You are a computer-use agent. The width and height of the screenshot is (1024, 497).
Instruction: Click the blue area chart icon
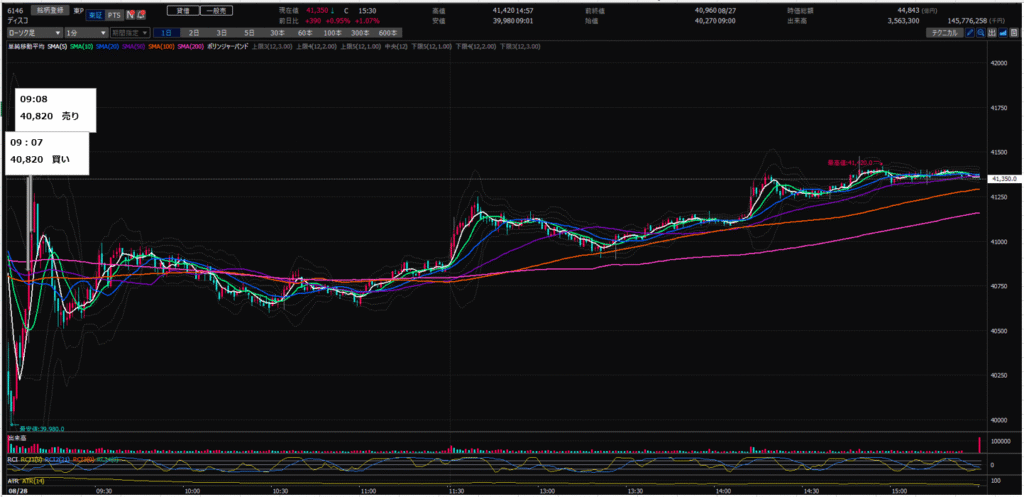pos(1002,32)
